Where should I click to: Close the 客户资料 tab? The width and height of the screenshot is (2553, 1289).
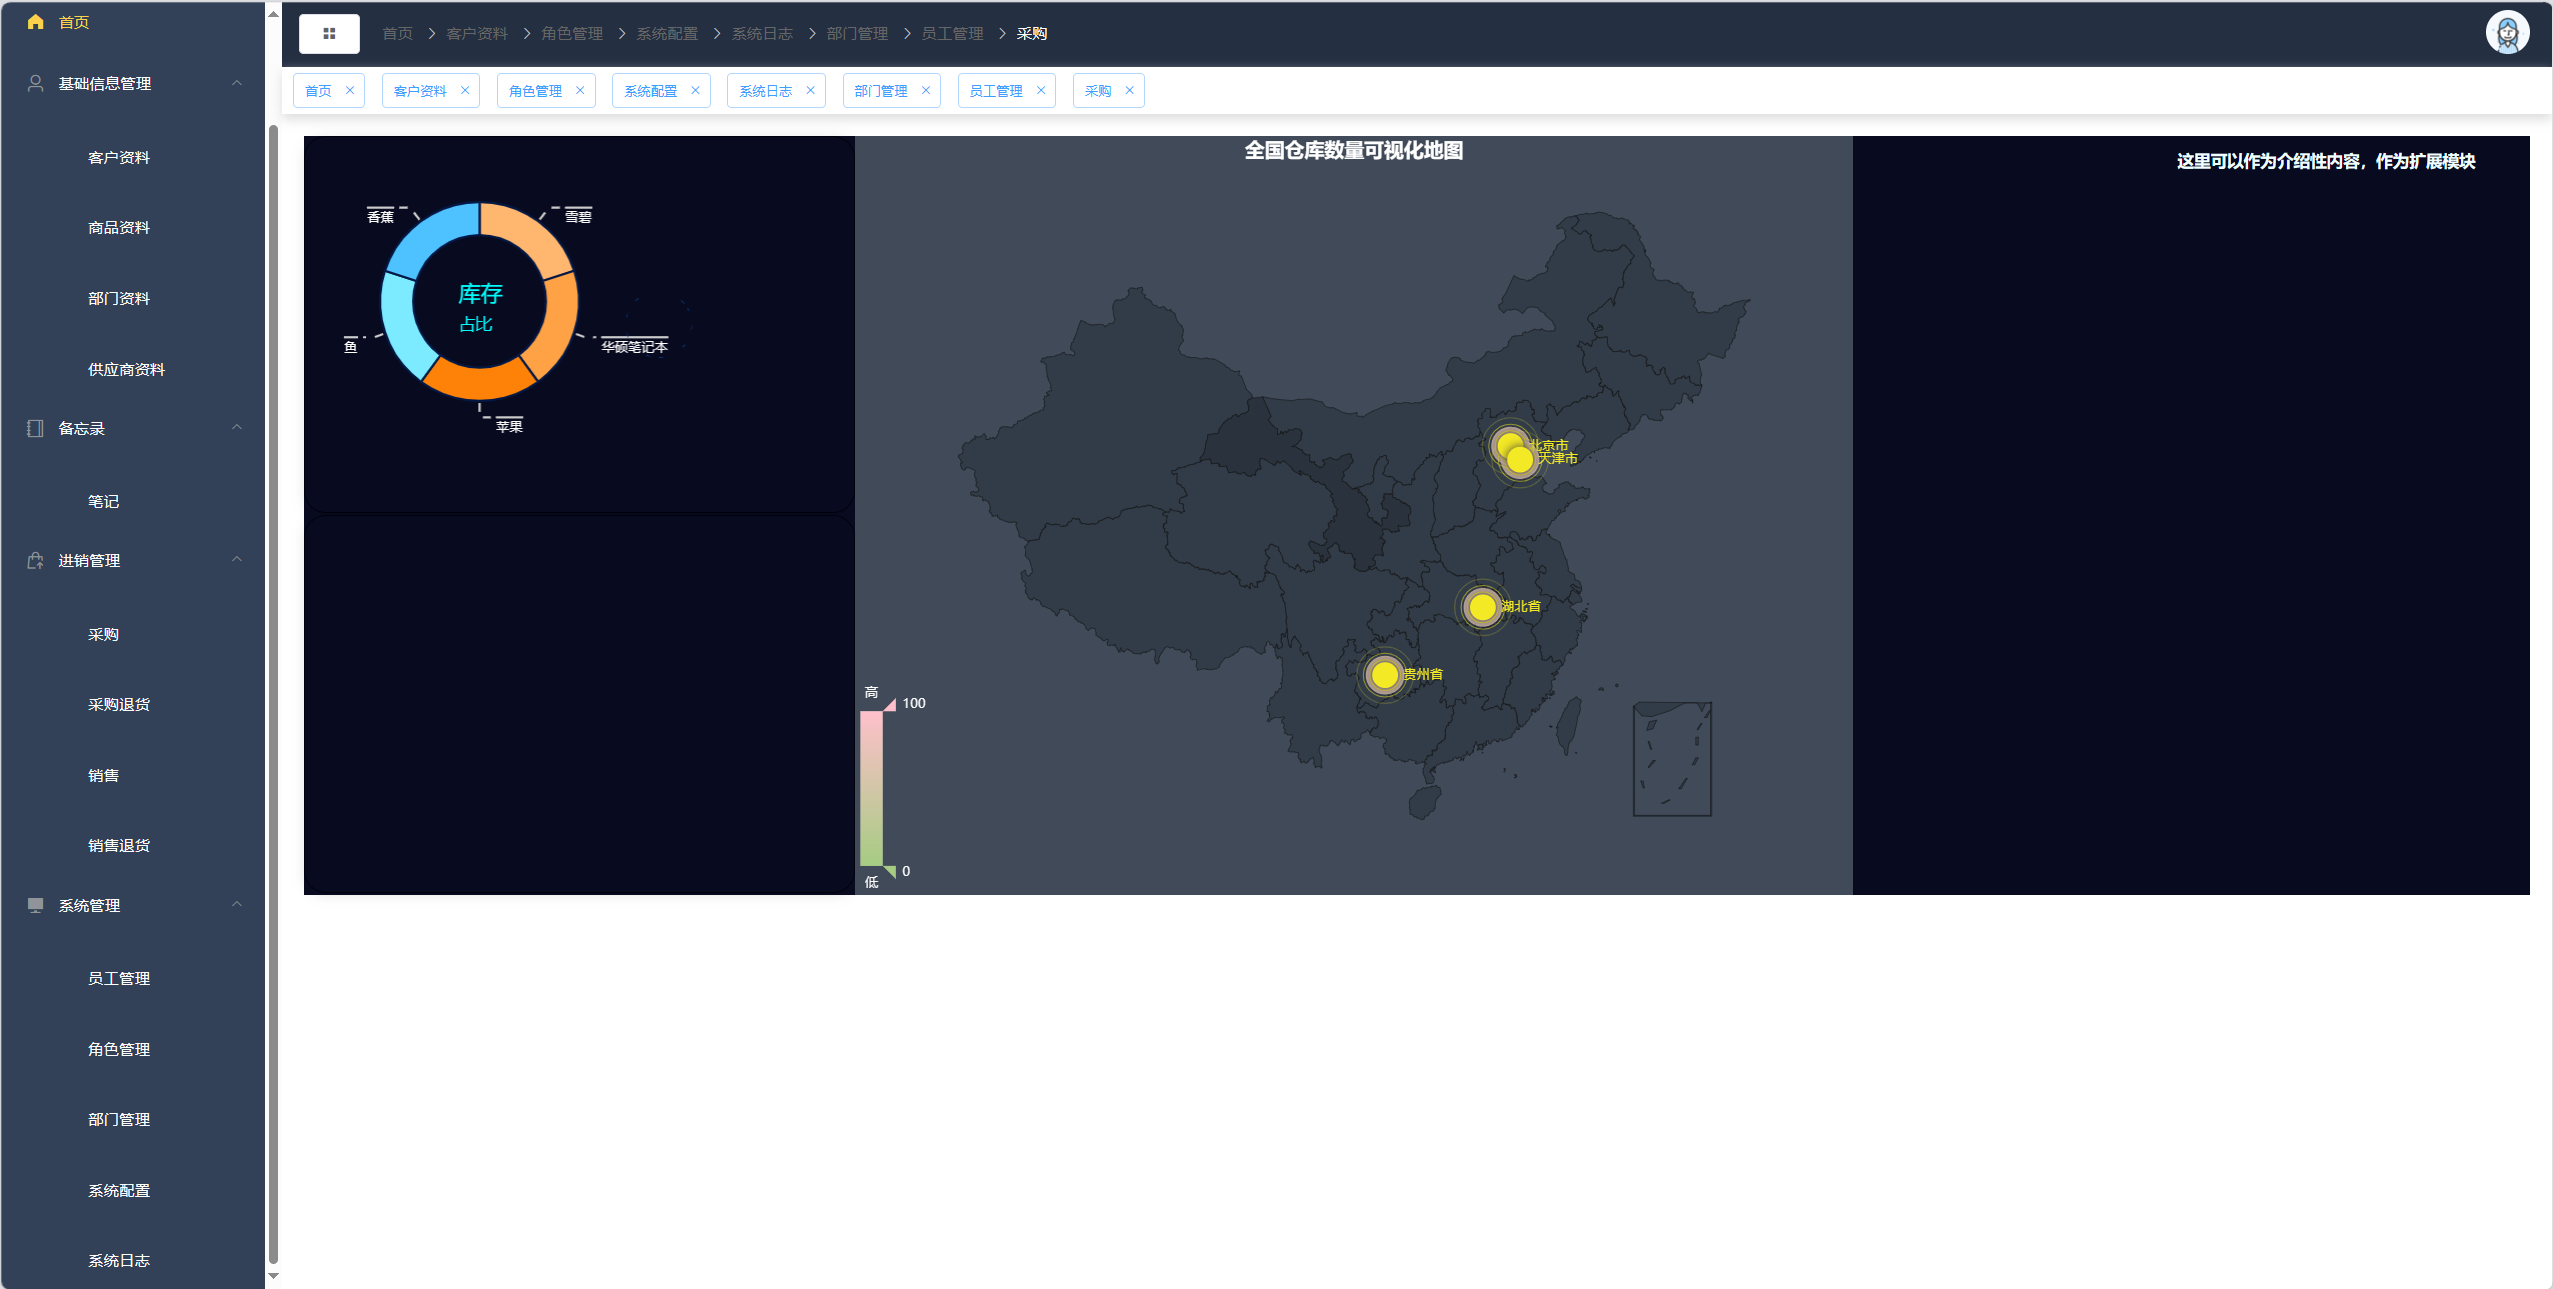pos(465,90)
